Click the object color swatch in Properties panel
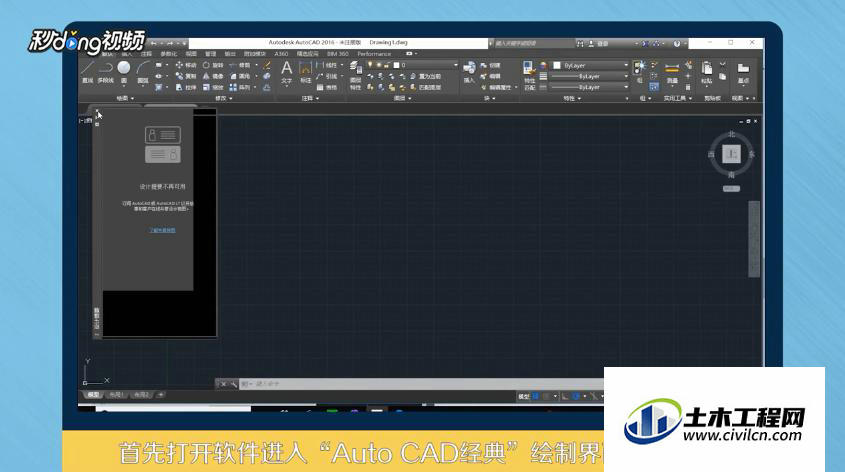The height and width of the screenshot is (472, 845). point(557,65)
